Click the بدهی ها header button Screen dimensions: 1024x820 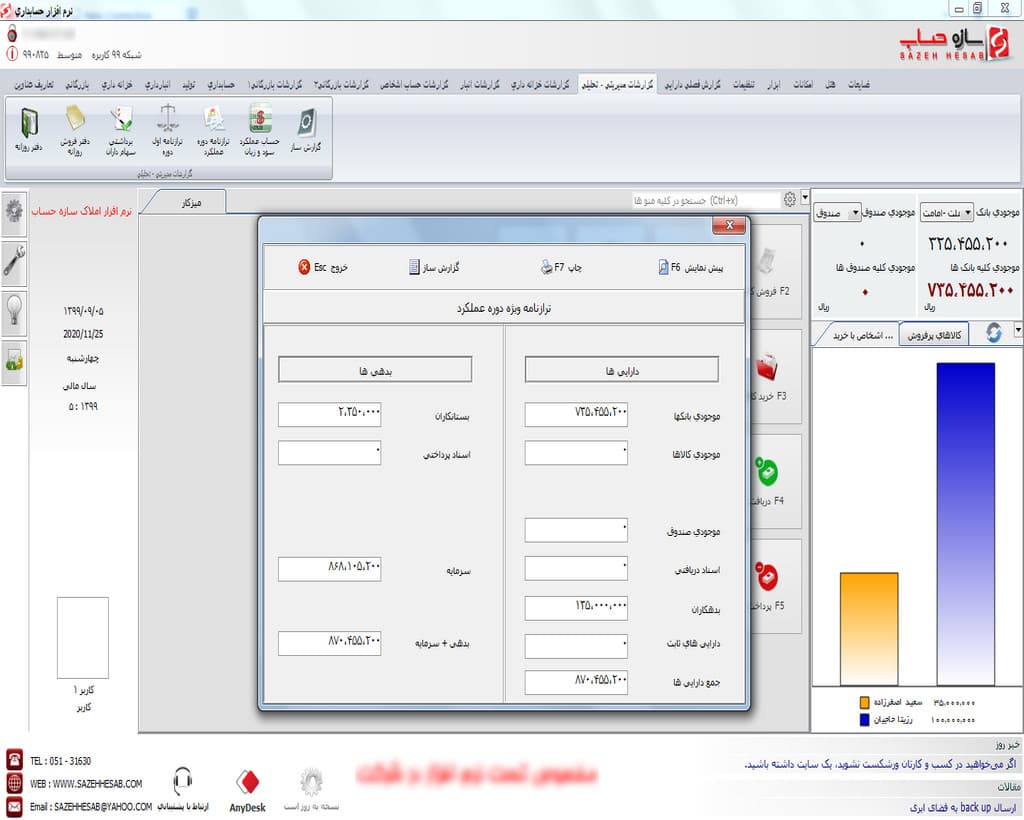pyautogui.click(x=375, y=370)
